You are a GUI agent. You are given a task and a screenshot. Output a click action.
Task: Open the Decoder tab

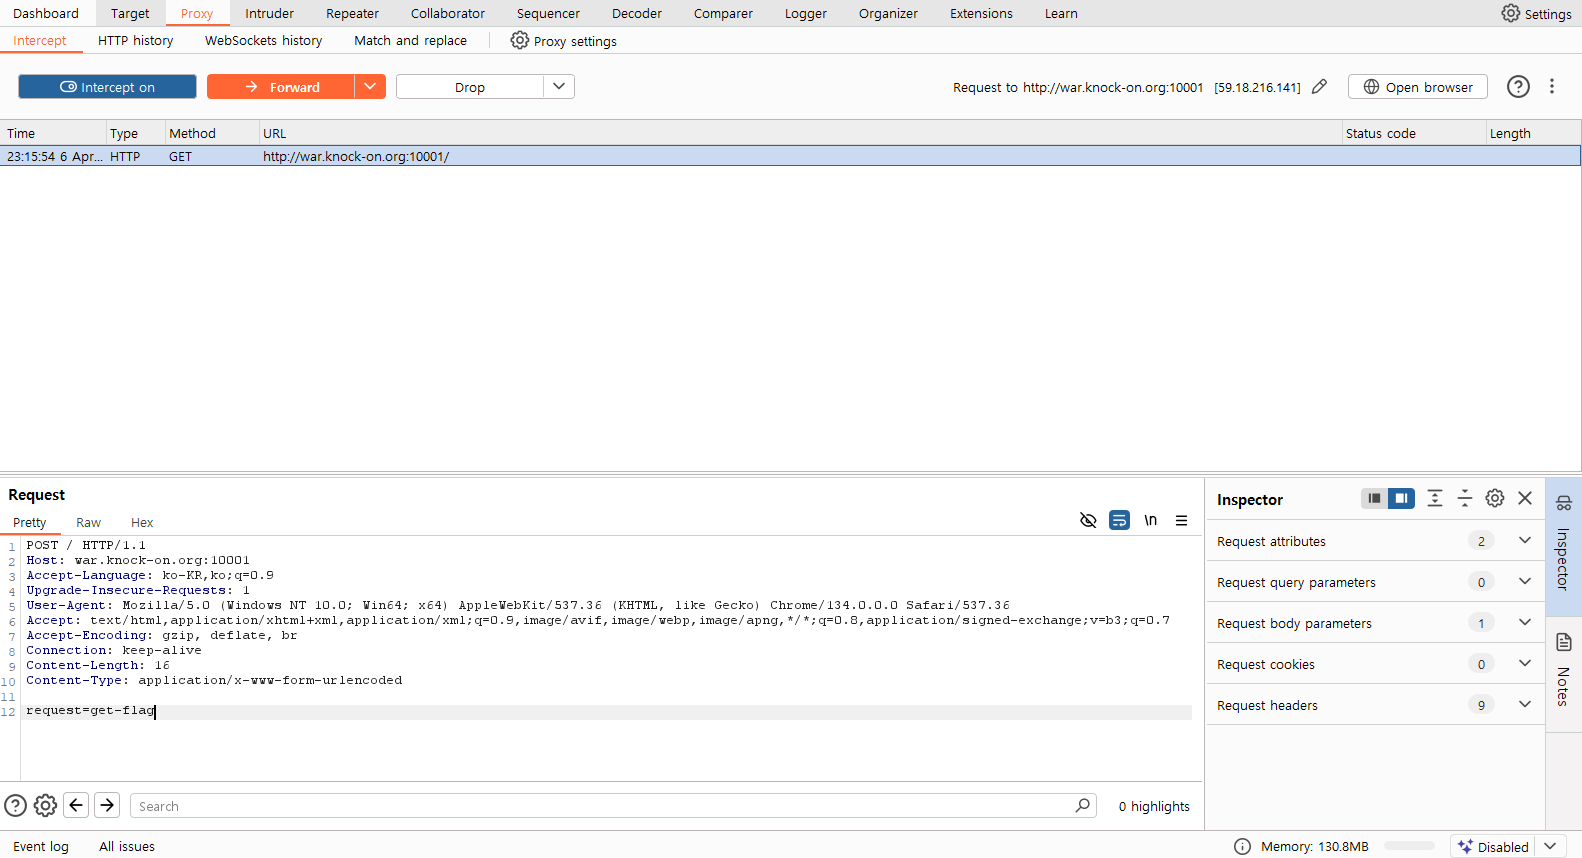pos(637,13)
